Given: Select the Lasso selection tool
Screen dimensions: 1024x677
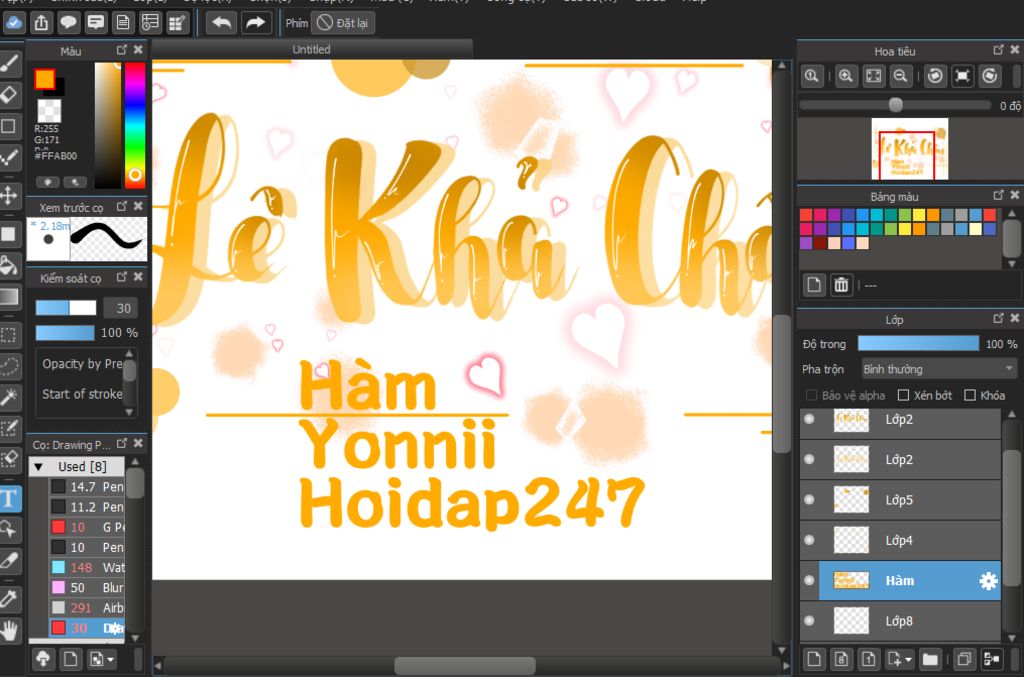Looking at the screenshot, I should coord(8,366).
